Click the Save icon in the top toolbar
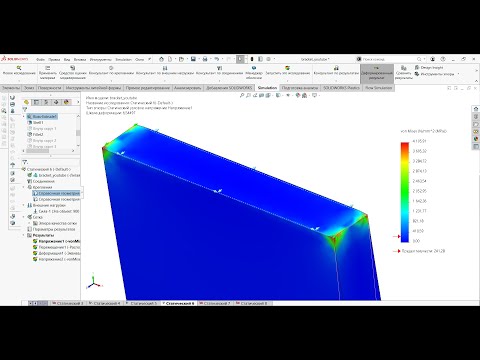 (193, 59)
